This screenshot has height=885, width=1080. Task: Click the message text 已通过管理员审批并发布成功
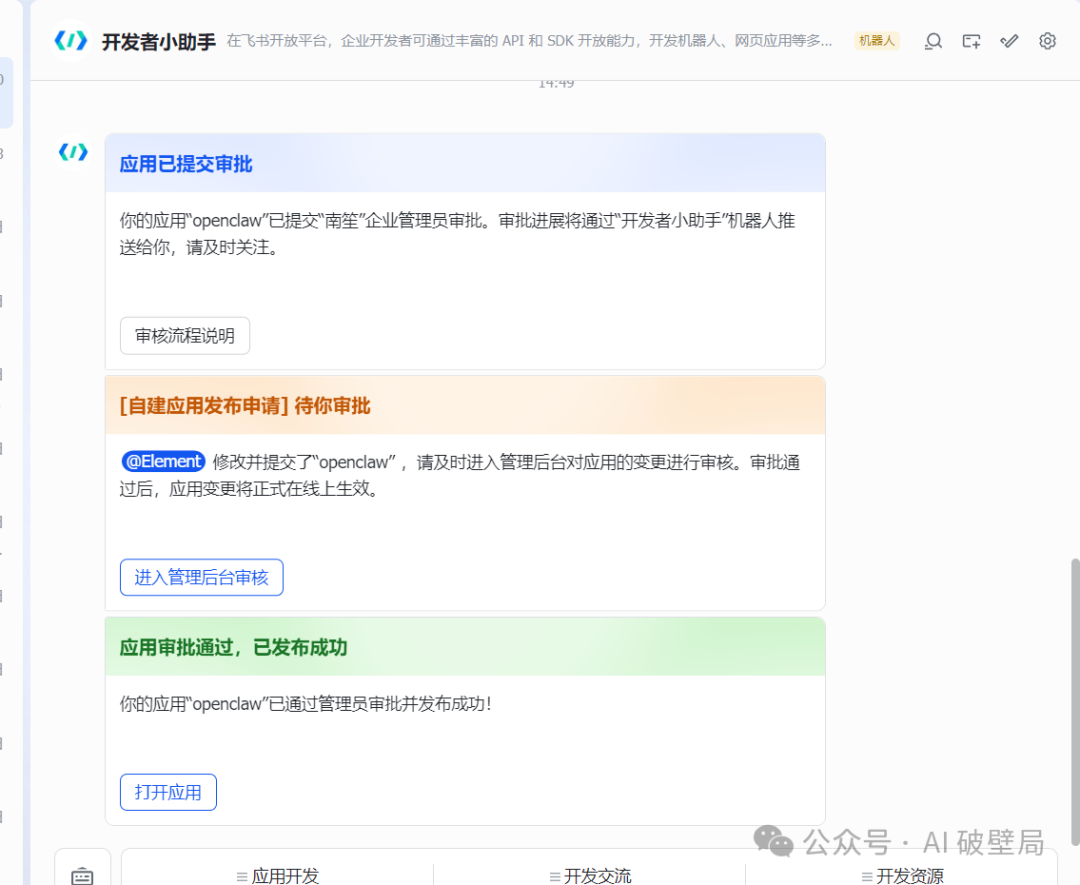pyautogui.click(x=306, y=704)
